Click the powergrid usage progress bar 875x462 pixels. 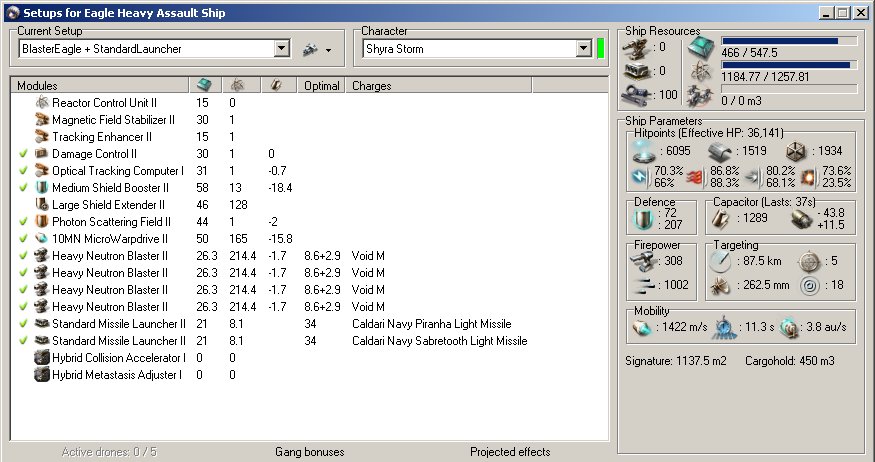pyautogui.click(x=789, y=65)
